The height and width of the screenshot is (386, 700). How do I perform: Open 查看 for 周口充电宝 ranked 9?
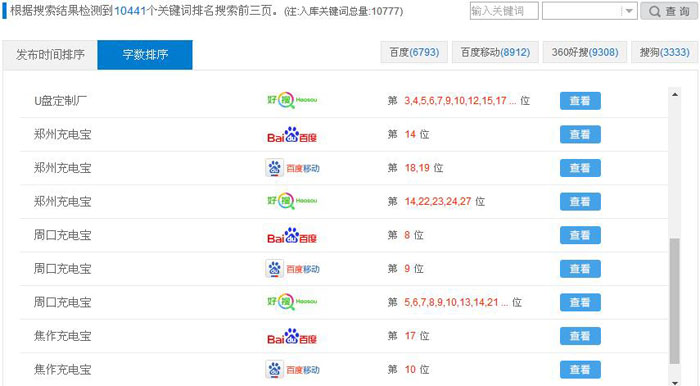point(580,269)
